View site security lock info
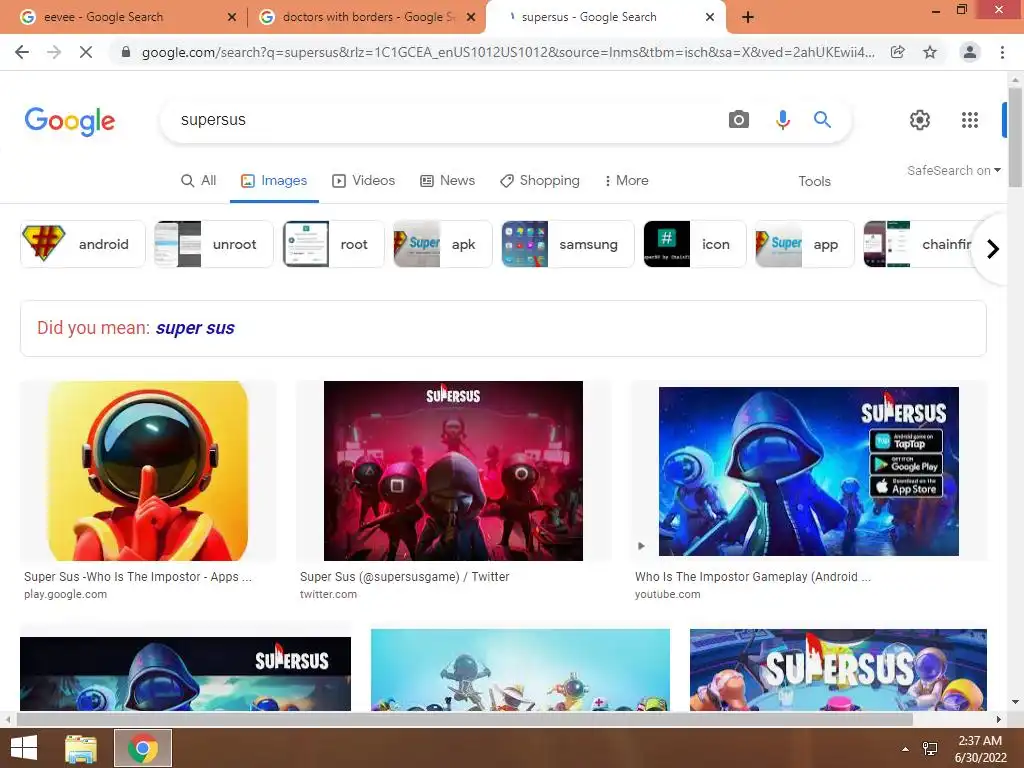The width and height of the screenshot is (1024, 768). point(126,52)
